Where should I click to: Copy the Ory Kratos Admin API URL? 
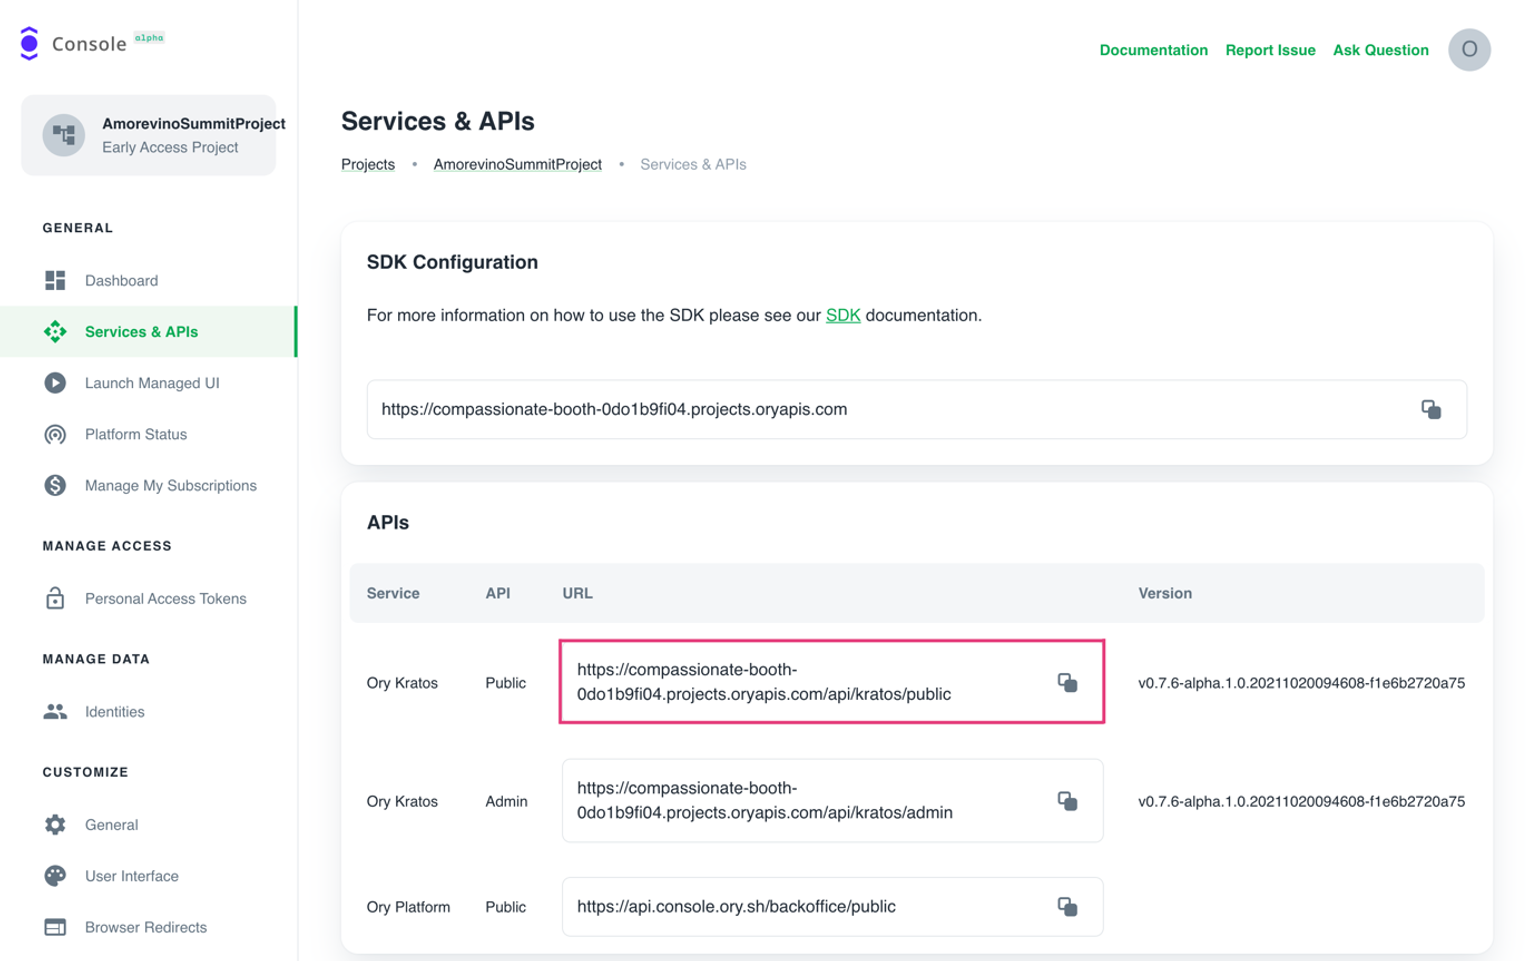pyautogui.click(x=1067, y=801)
